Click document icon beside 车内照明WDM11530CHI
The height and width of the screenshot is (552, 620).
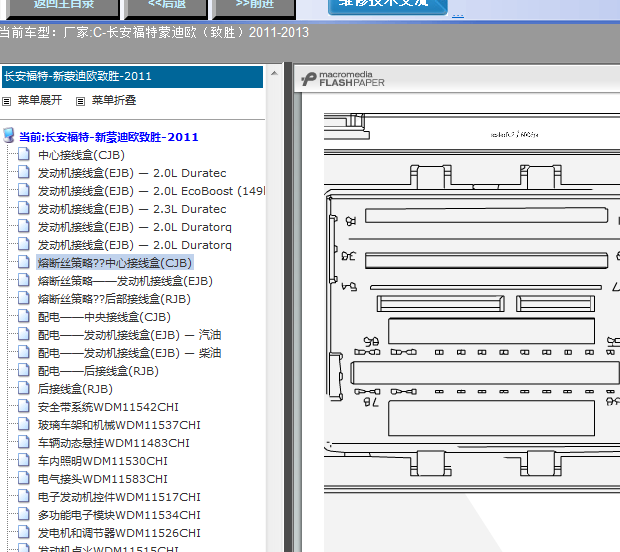click(x=24, y=460)
